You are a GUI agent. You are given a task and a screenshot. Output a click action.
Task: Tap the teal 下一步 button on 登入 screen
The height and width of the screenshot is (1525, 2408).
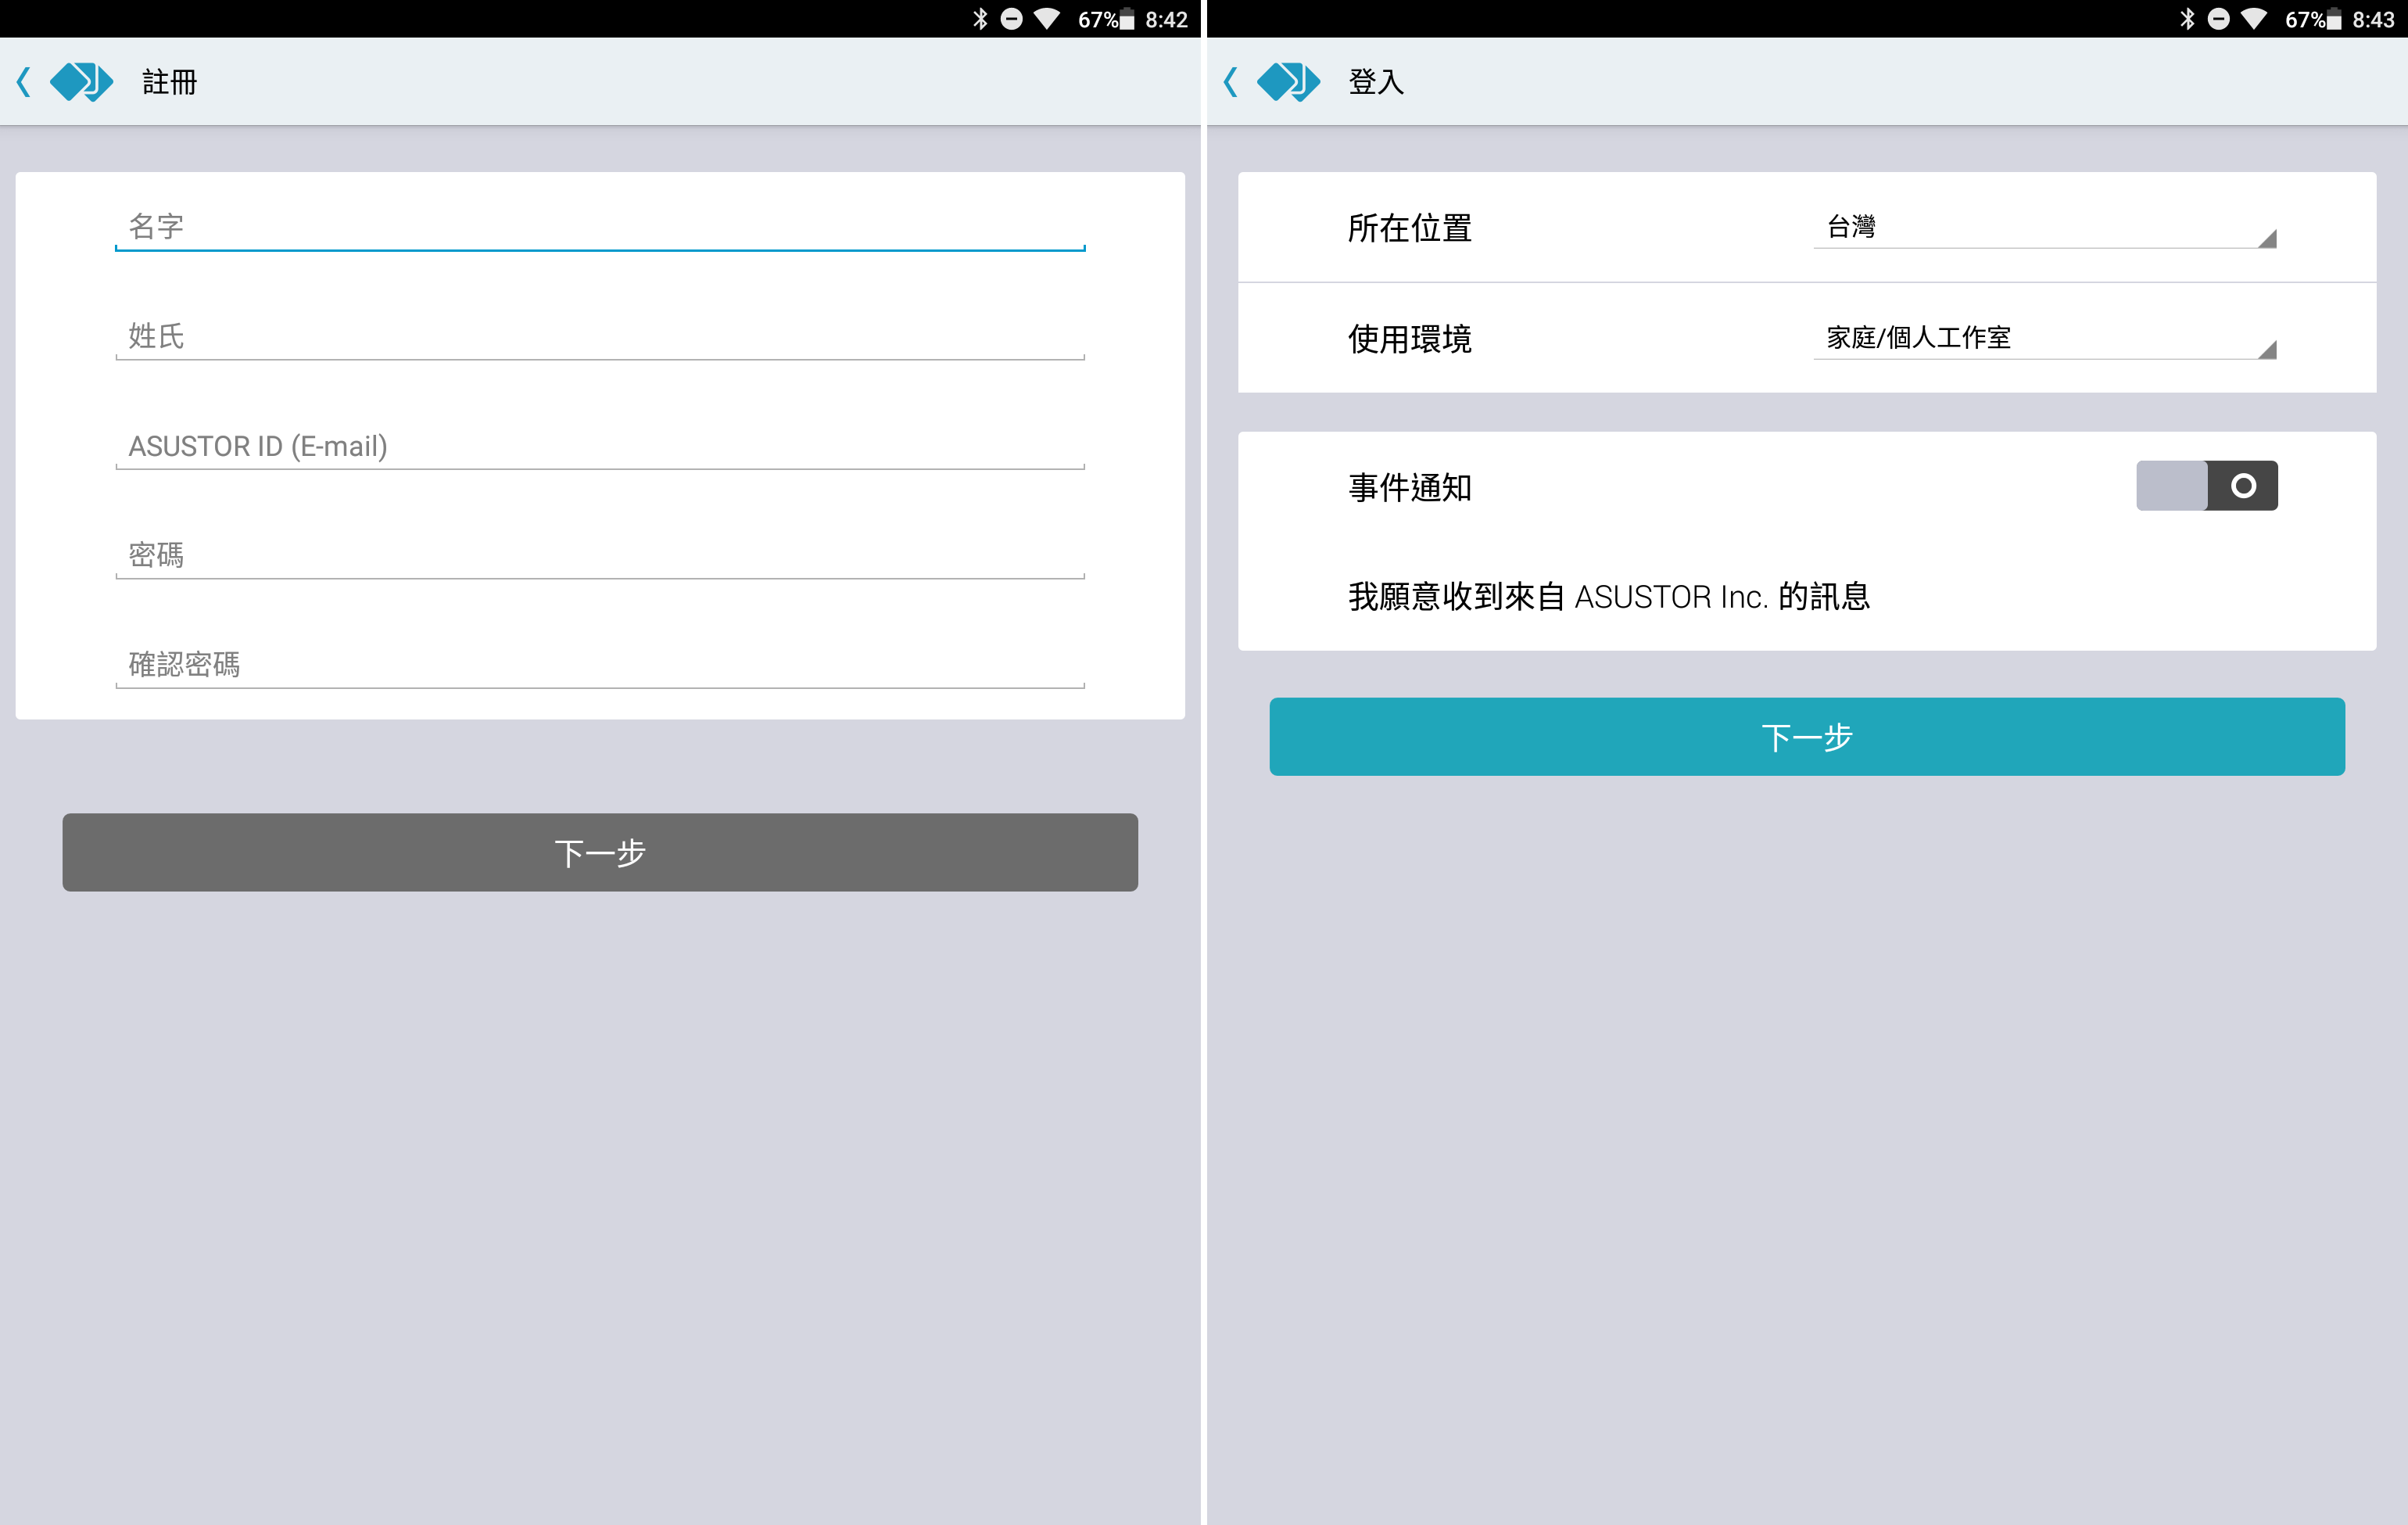[1807, 737]
